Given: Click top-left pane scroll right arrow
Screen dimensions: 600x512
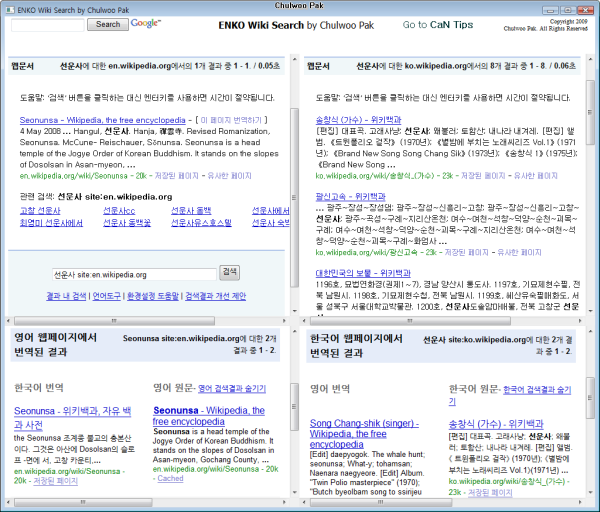Looking at the screenshot, I should (x=284, y=321).
